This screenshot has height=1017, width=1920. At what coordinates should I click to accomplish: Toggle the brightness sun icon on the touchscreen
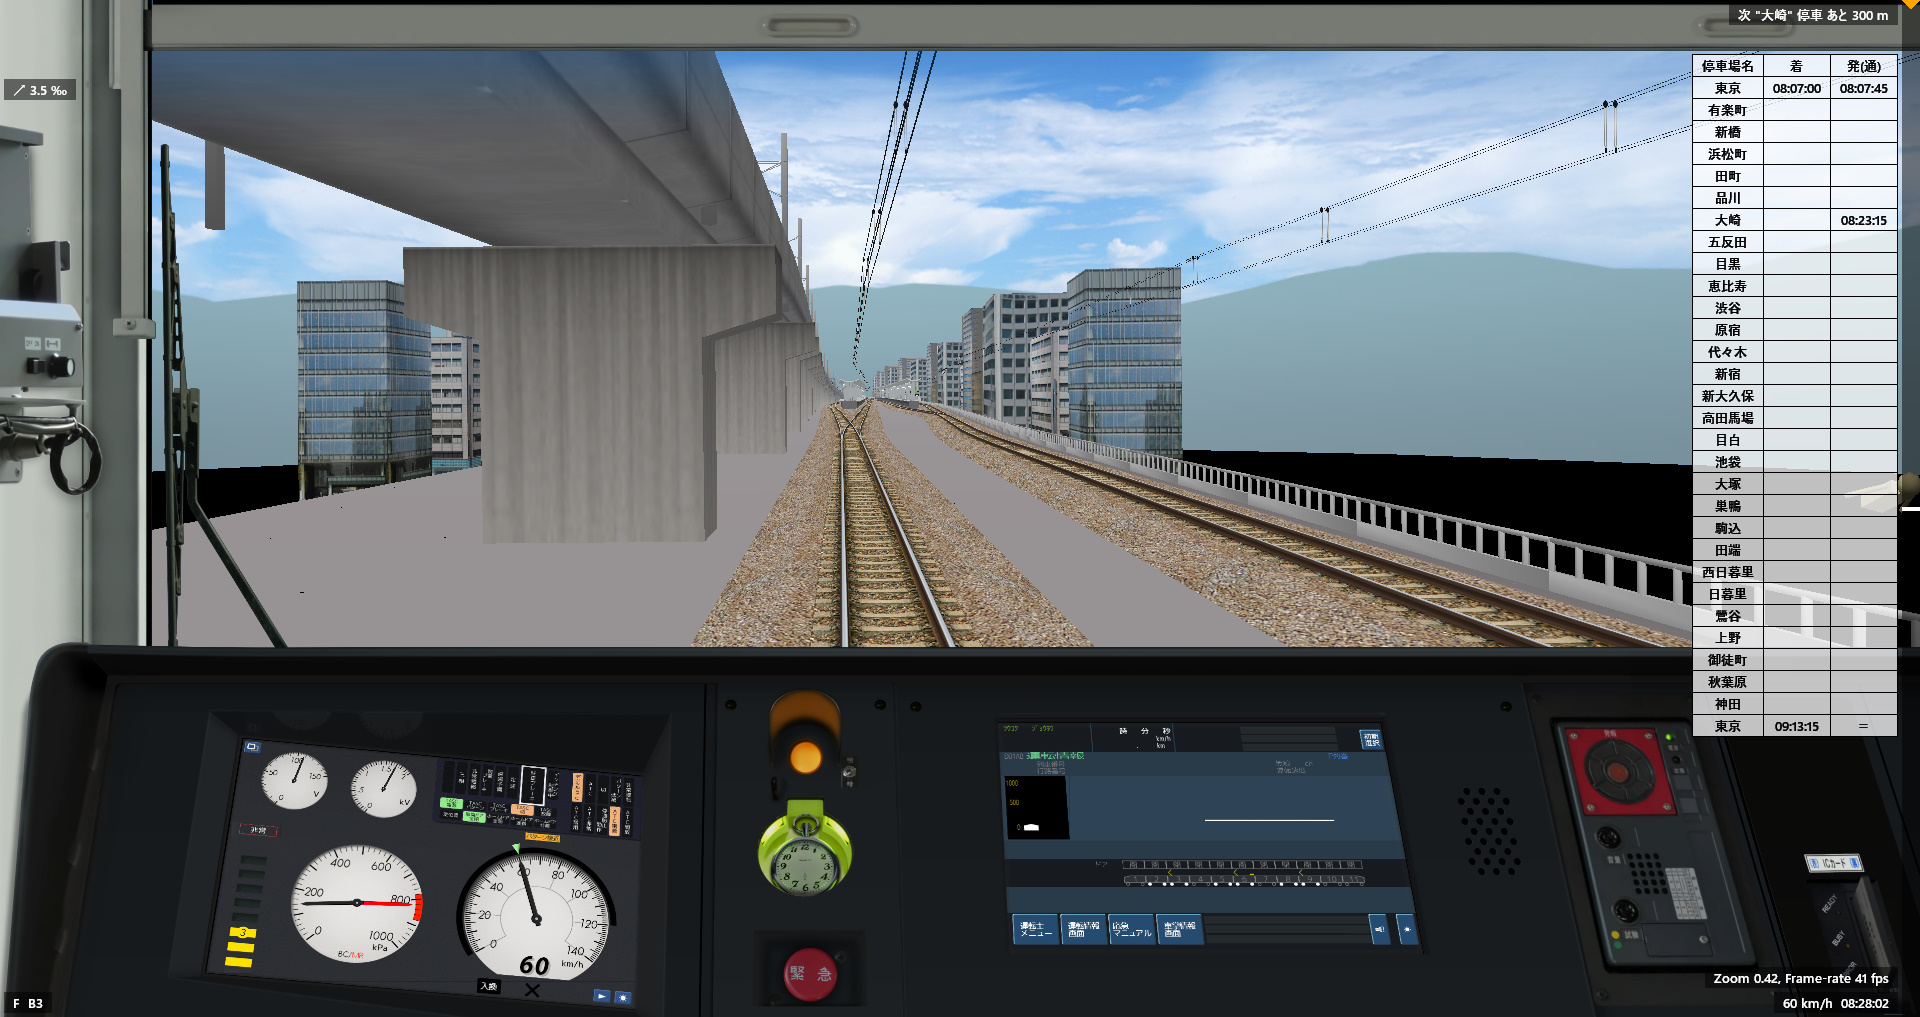coord(1408,929)
